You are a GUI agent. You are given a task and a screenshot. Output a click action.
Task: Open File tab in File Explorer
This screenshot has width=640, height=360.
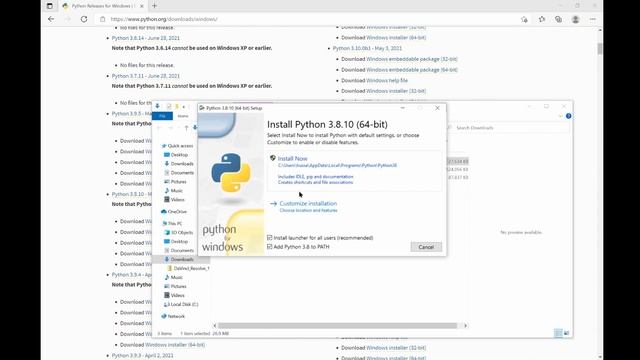click(x=162, y=116)
